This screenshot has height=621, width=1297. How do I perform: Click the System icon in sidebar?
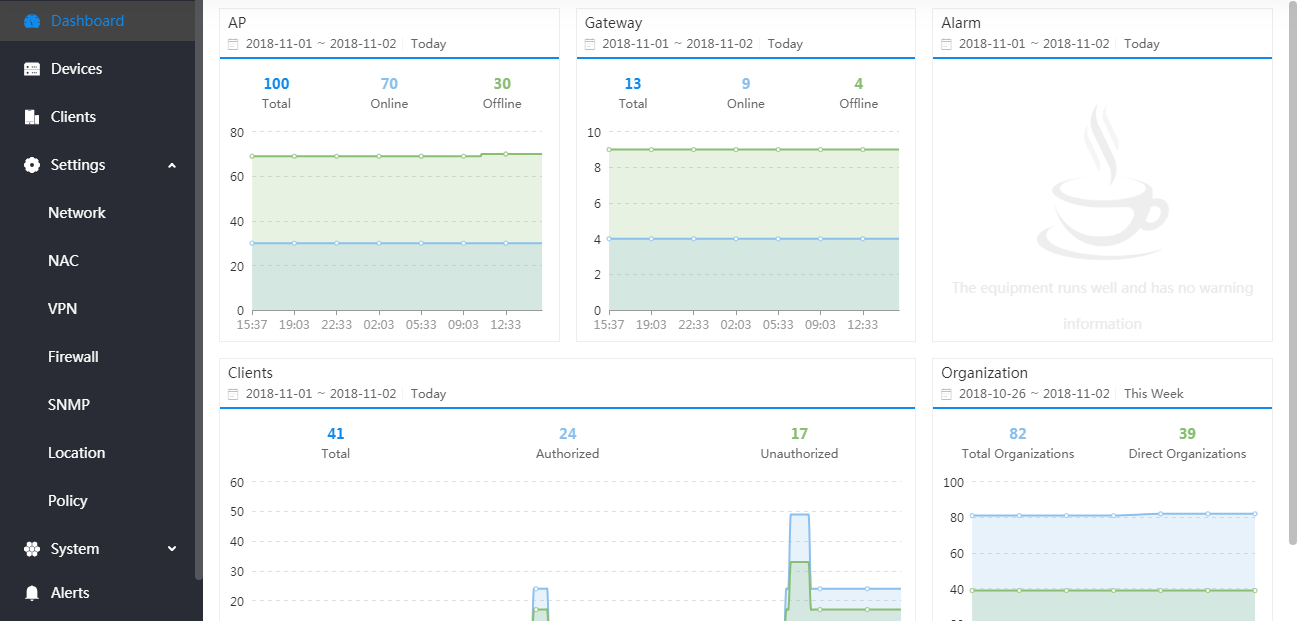[x=32, y=549]
